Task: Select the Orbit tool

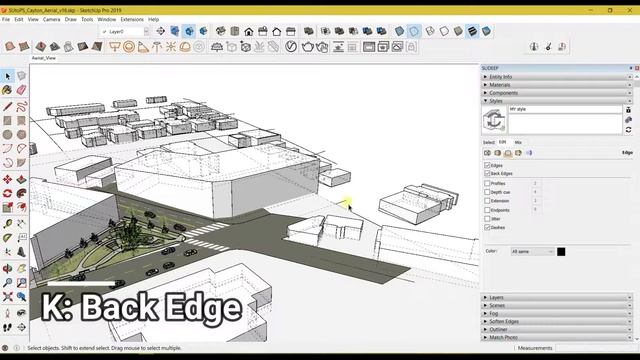Action: pos(8,269)
